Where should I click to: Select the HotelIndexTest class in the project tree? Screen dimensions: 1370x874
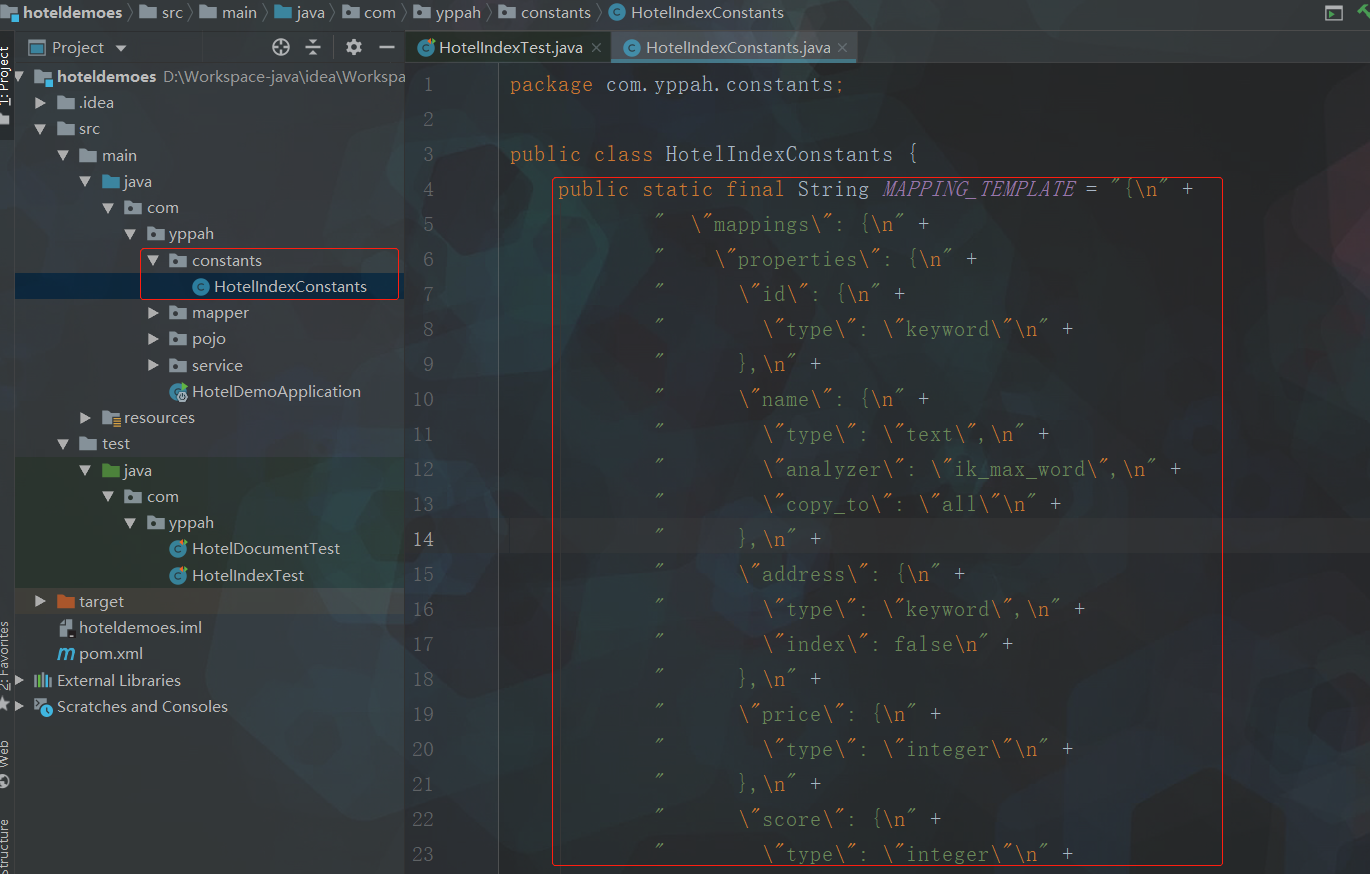(248, 576)
